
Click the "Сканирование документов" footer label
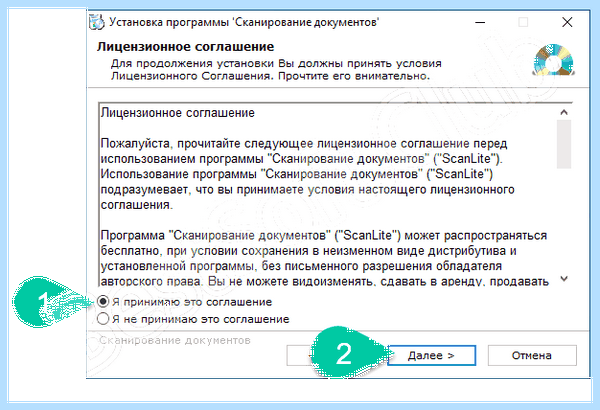175,340
